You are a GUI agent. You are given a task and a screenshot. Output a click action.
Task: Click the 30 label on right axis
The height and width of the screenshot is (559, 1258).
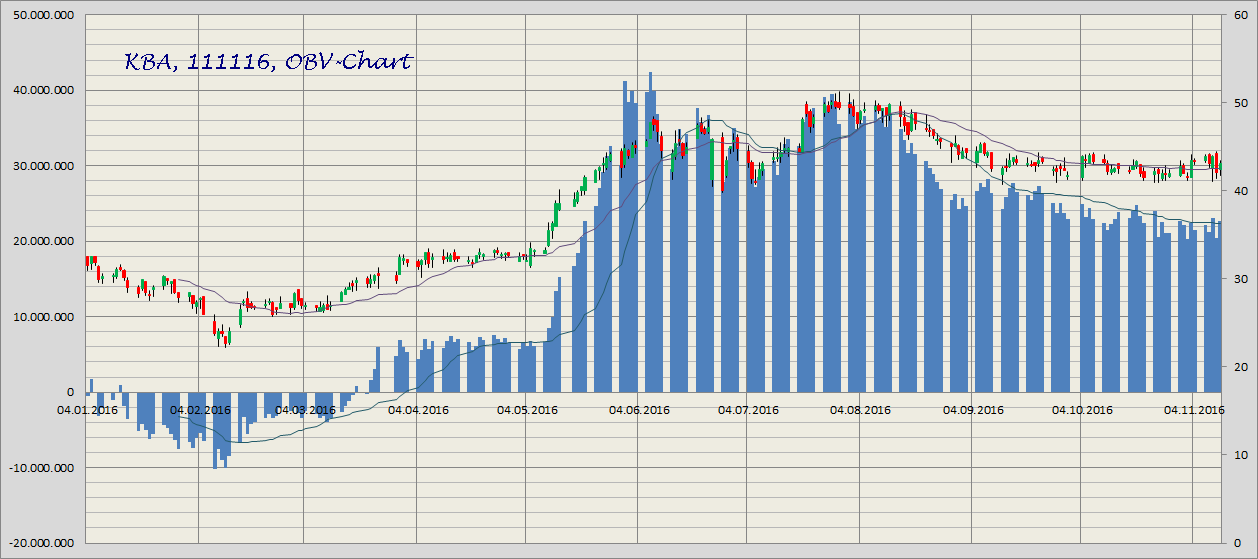point(1237,279)
